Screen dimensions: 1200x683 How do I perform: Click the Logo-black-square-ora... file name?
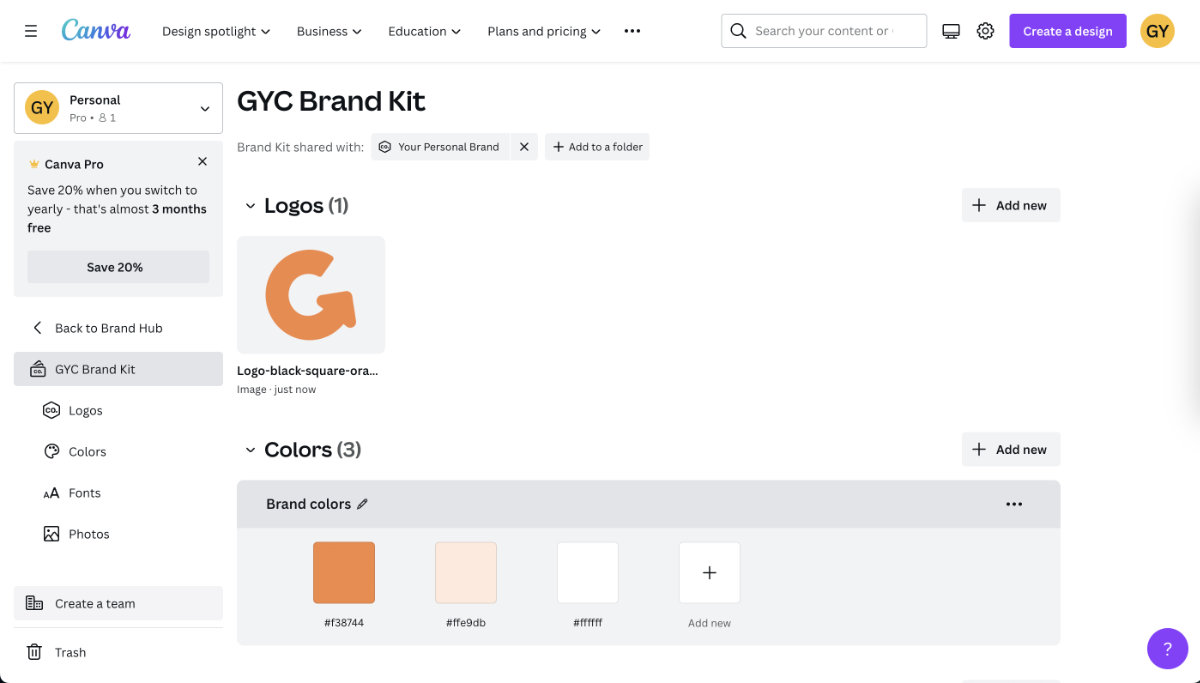308,370
